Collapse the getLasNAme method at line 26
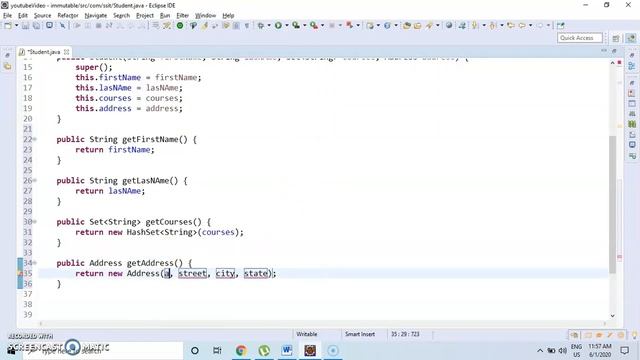This screenshot has width=640, height=360. 35,181
